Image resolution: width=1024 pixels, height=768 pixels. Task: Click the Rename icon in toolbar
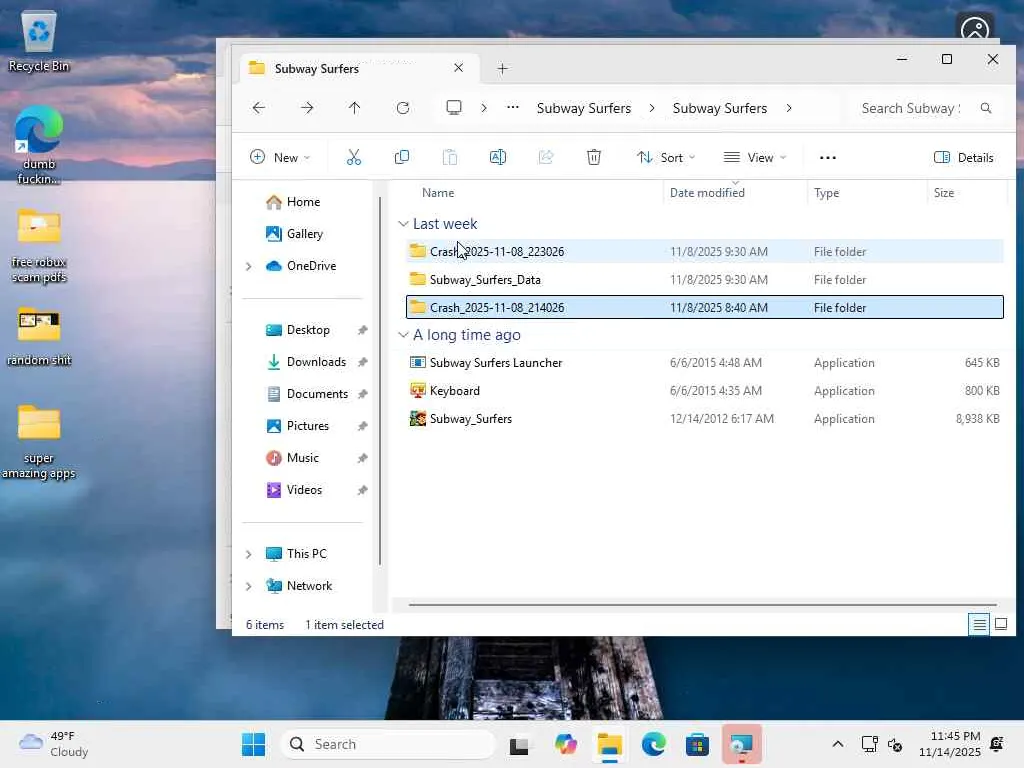(x=498, y=157)
